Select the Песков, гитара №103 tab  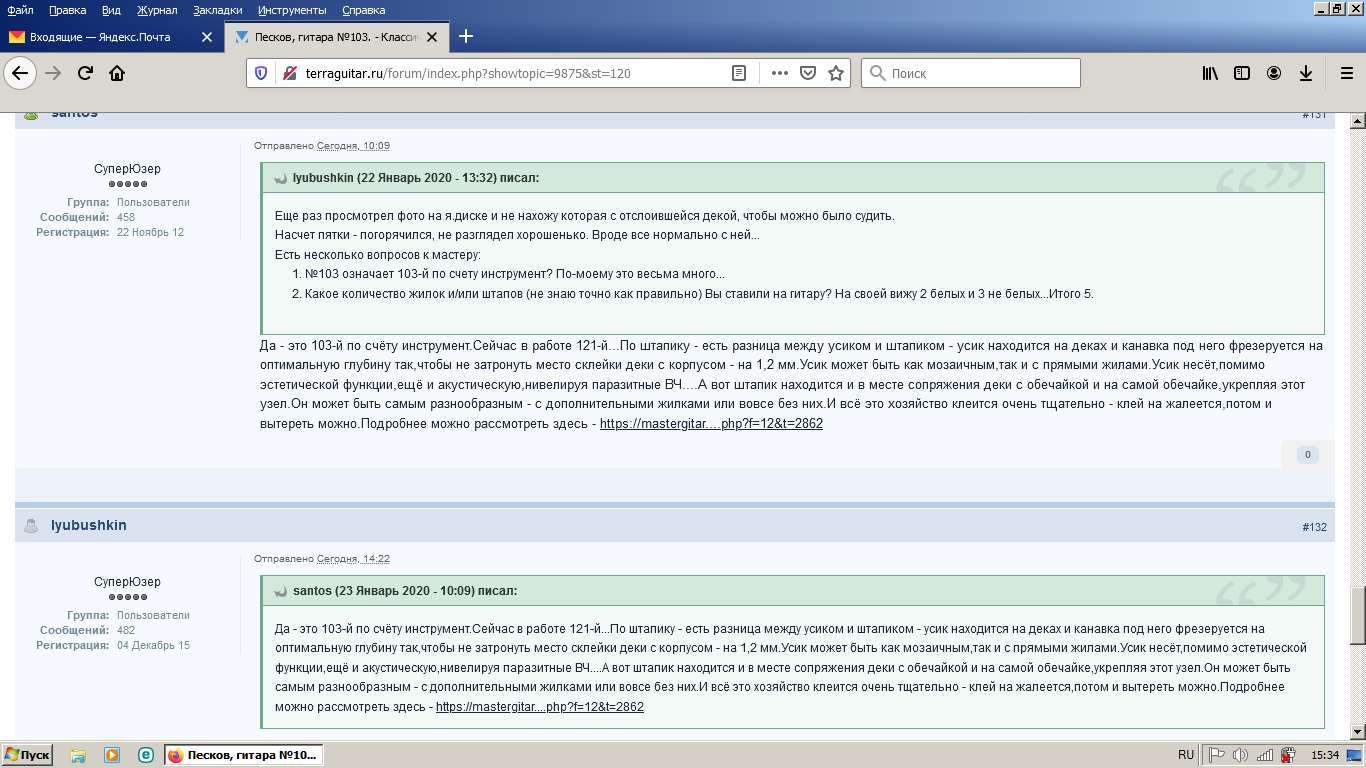[337, 37]
